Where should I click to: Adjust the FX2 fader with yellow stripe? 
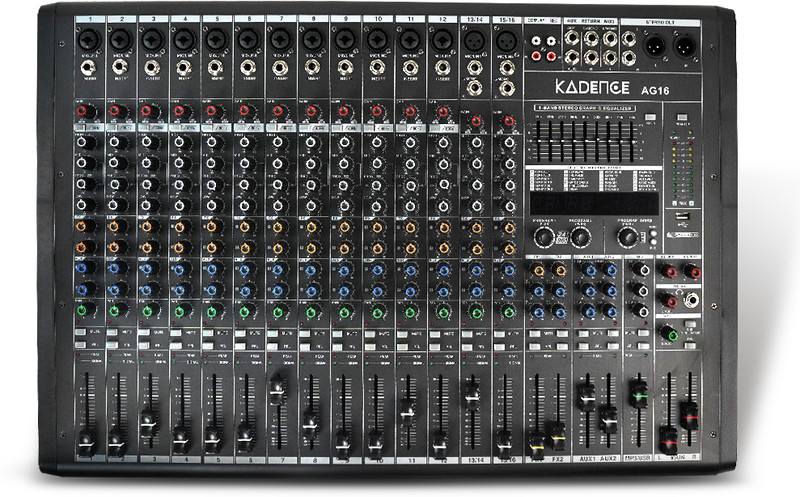pos(558,435)
